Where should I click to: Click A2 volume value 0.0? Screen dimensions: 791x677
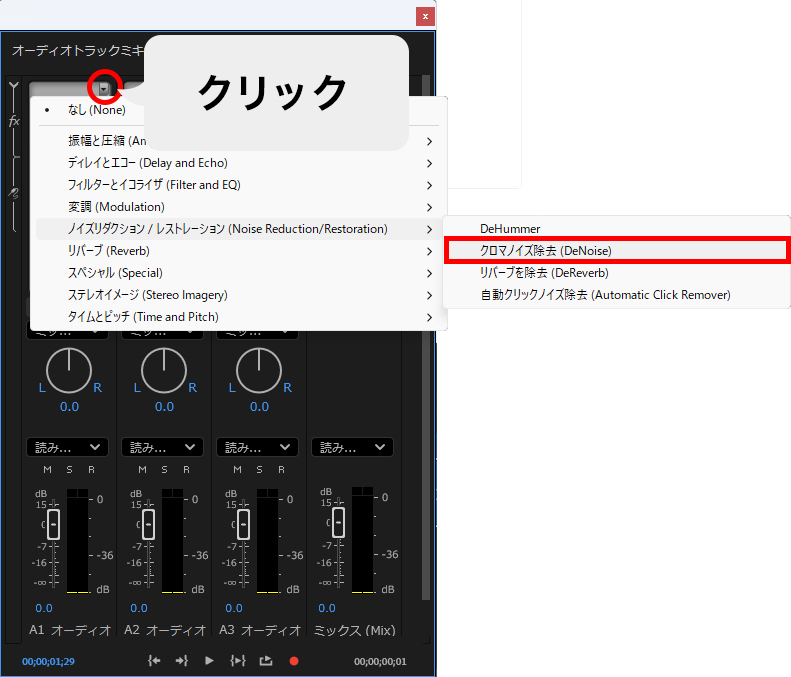click(139, 608)
